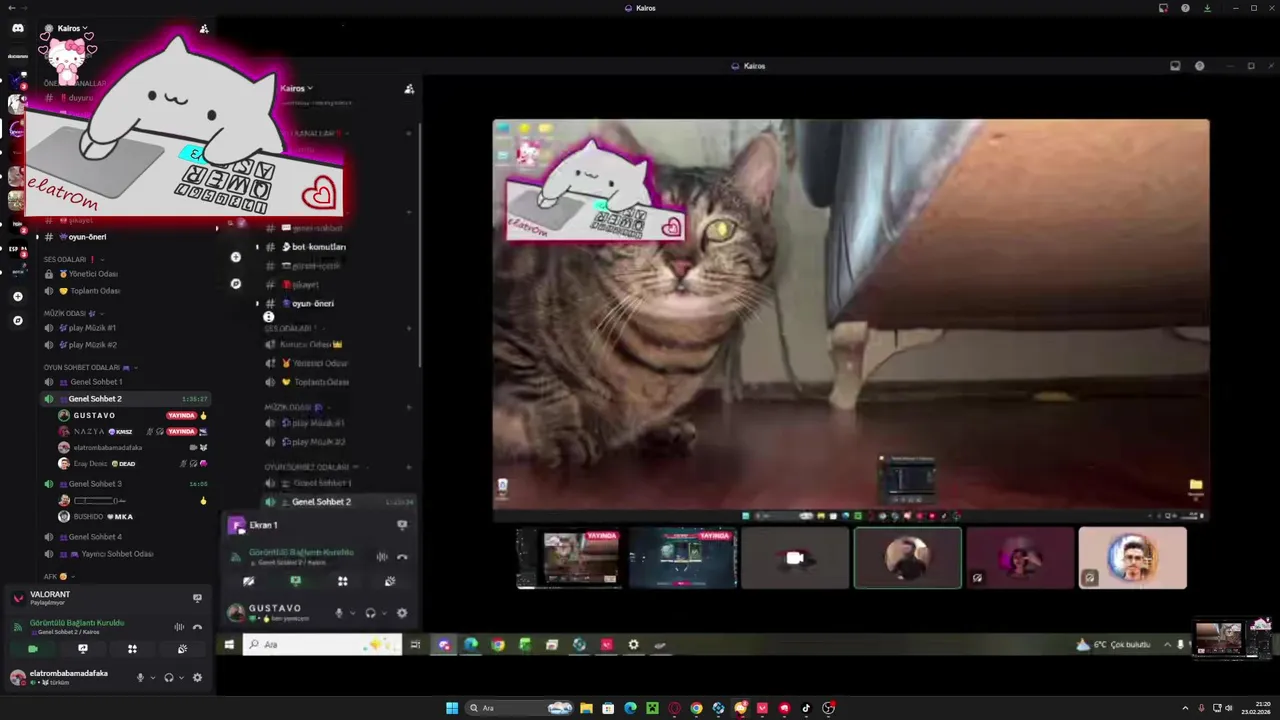1280x720 pixels.
Task: Click the taskbar Ara search box
Action: (520, 708)
